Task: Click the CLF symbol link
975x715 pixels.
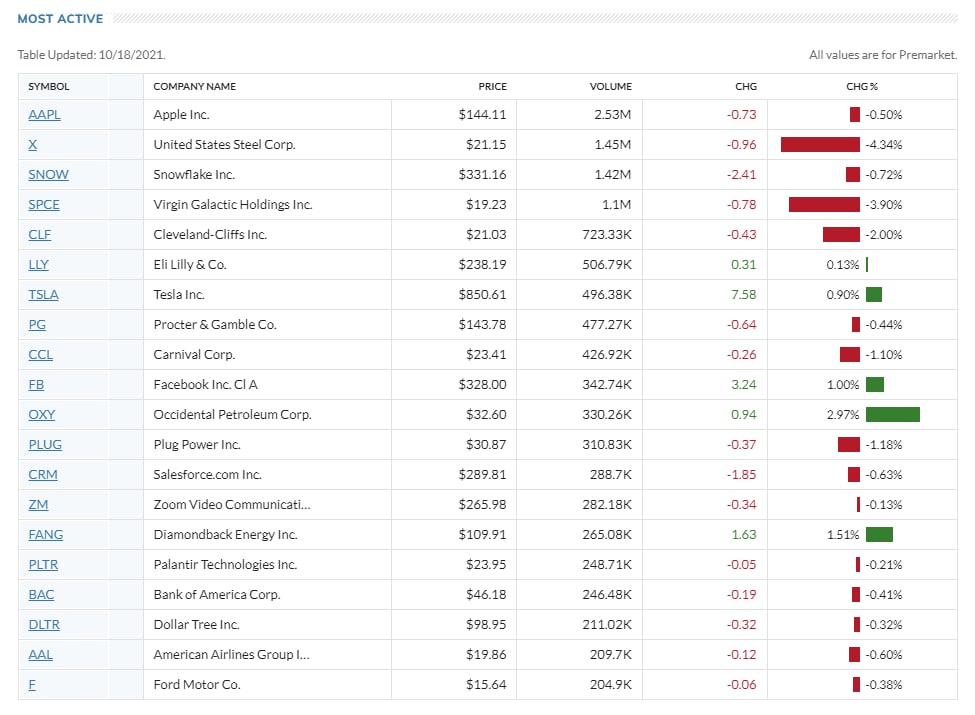Action: (40, 234)
